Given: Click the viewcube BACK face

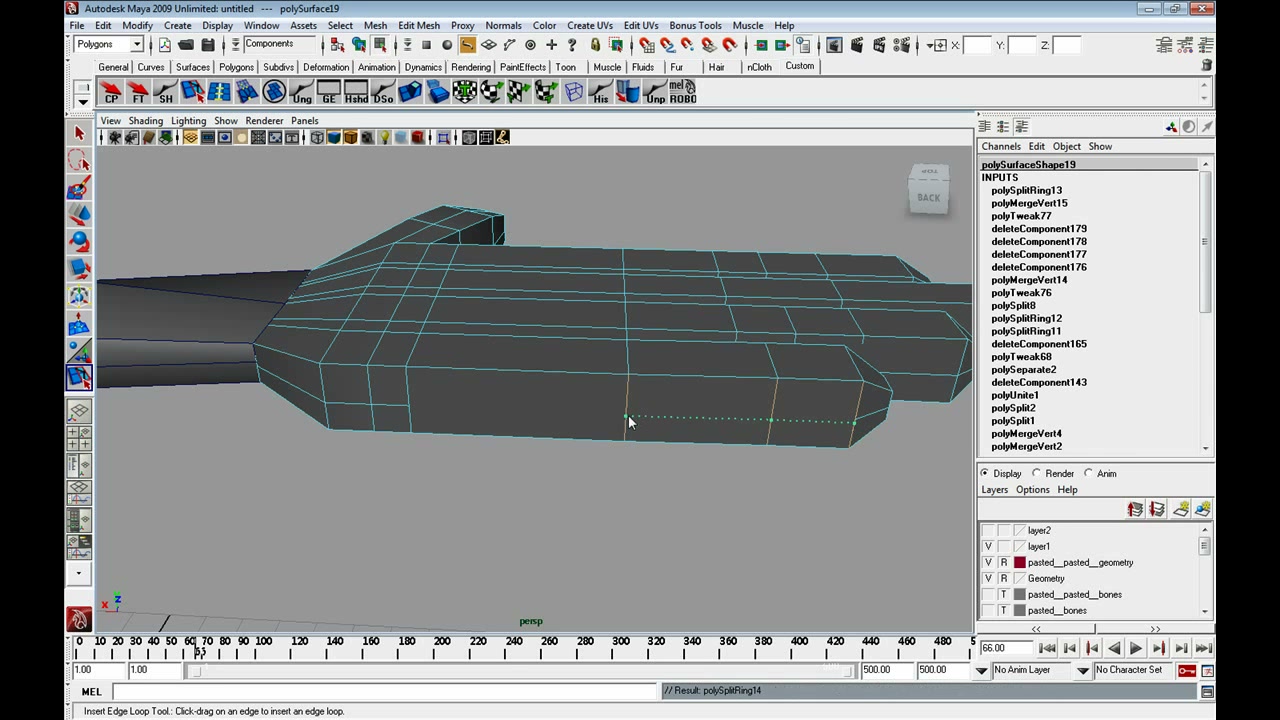Looking at the screenshot, I should click(x=928, y=196).
